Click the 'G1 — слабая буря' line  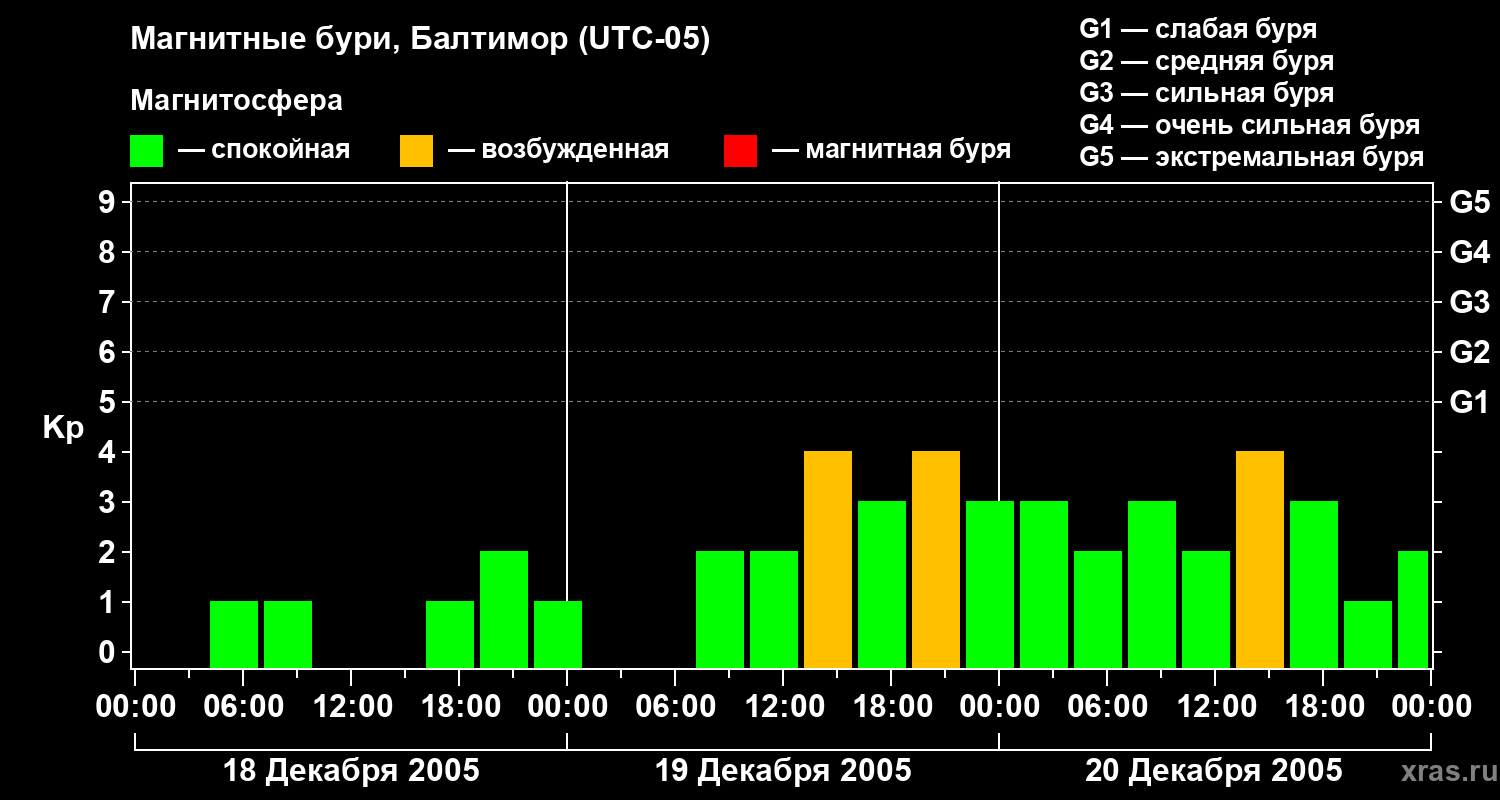(1198, 29)
